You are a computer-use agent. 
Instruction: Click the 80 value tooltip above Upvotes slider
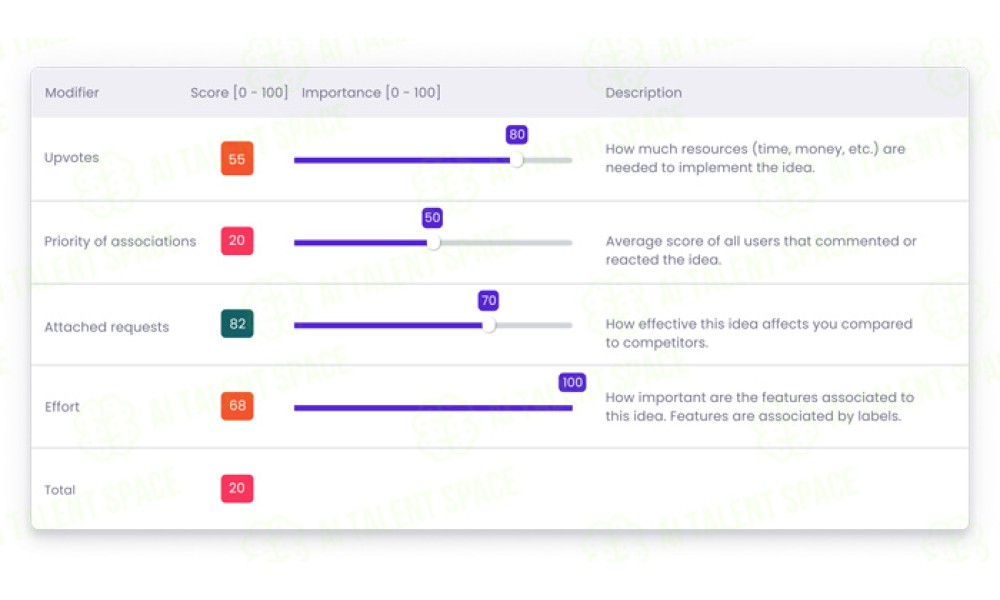[517, 135]
